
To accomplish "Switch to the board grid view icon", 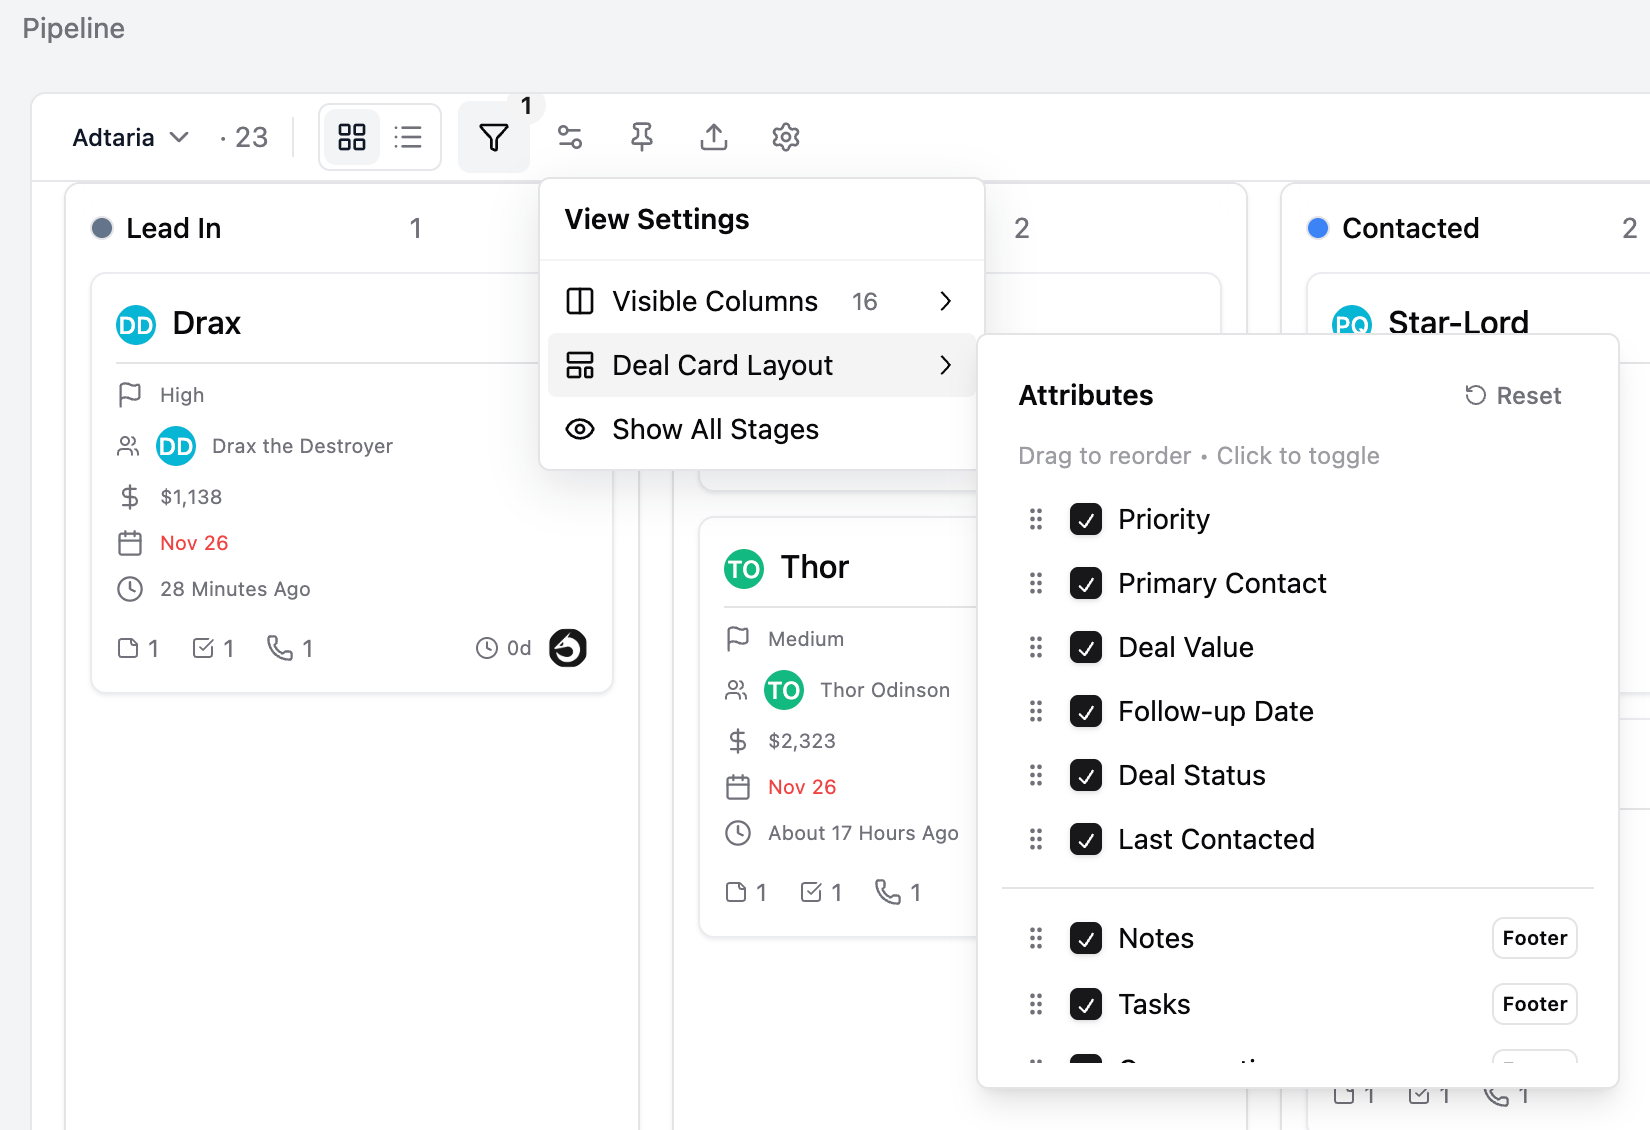I will point(352,137).
